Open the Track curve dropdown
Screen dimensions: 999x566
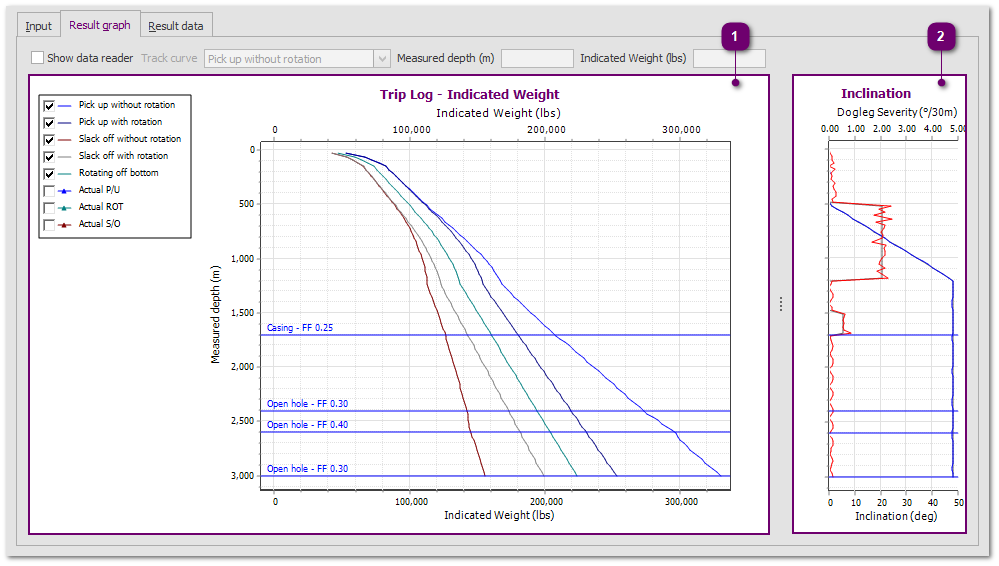[x=297, y=59]
